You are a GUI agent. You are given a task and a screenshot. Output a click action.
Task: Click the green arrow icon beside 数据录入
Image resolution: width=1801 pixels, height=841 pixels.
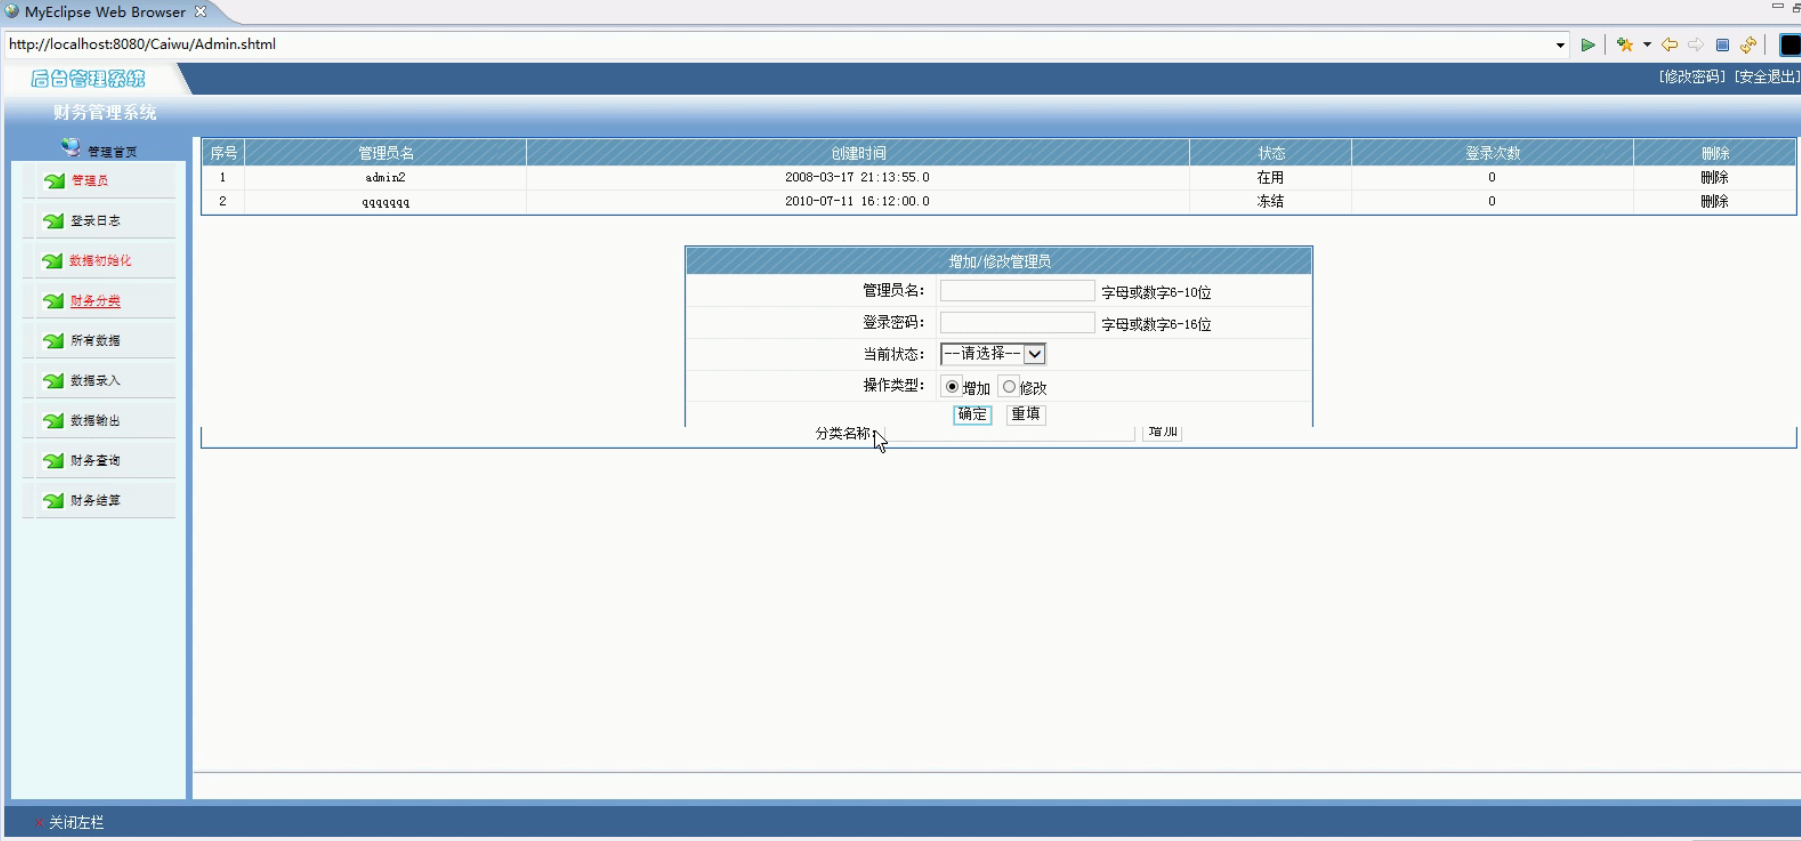coord(54,381)
